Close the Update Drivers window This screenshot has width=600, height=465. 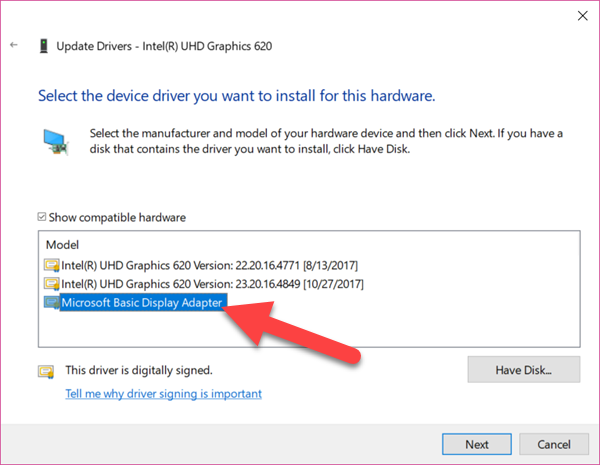tap(582, 16)
